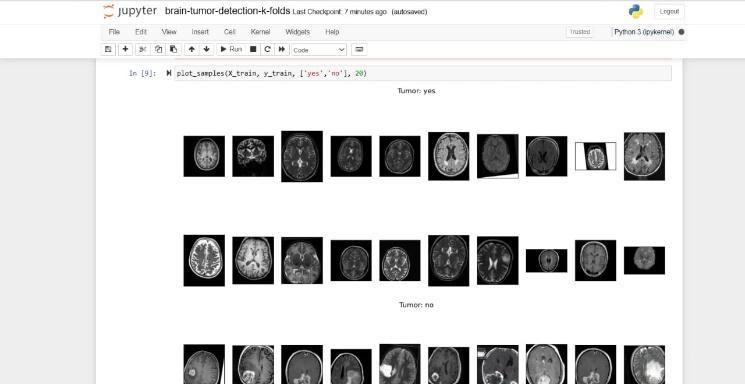Restart kernel and run all cells
The width and height of the screenshot is (745, 384).
click(282, 49)
